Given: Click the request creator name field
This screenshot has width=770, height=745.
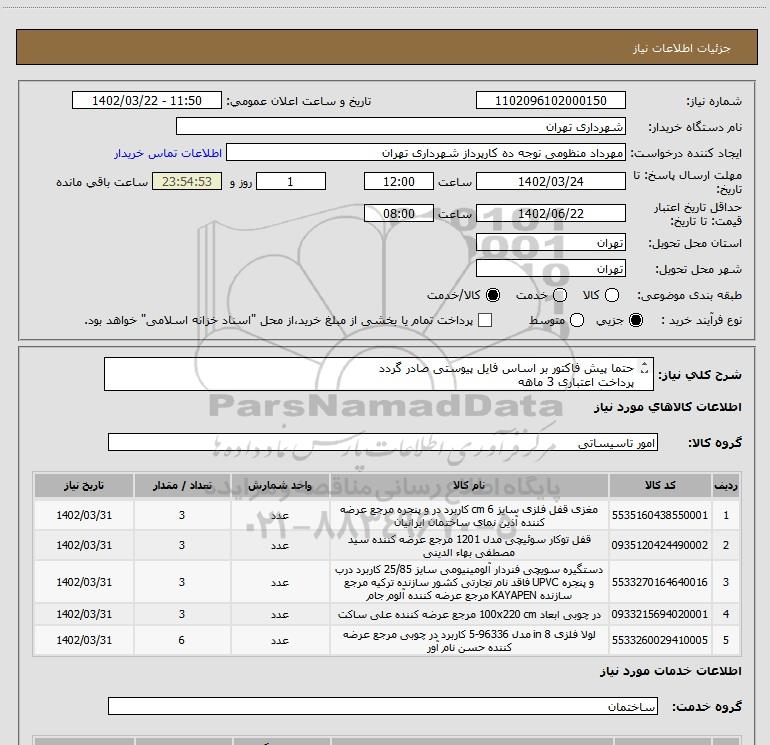Looking at the screenshot, I should 425,153.
